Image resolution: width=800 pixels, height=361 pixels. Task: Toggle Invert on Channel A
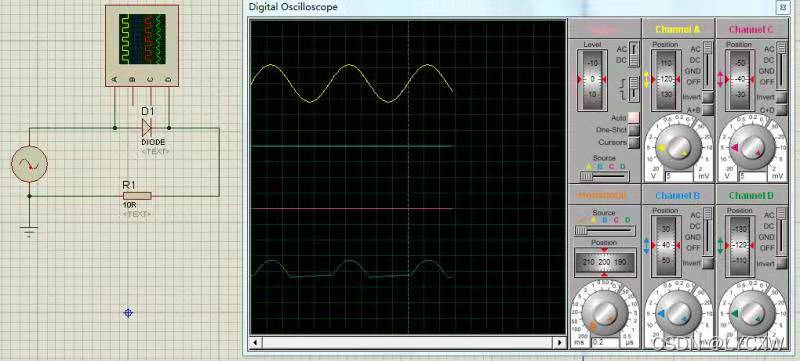click(x=707, y=97)
